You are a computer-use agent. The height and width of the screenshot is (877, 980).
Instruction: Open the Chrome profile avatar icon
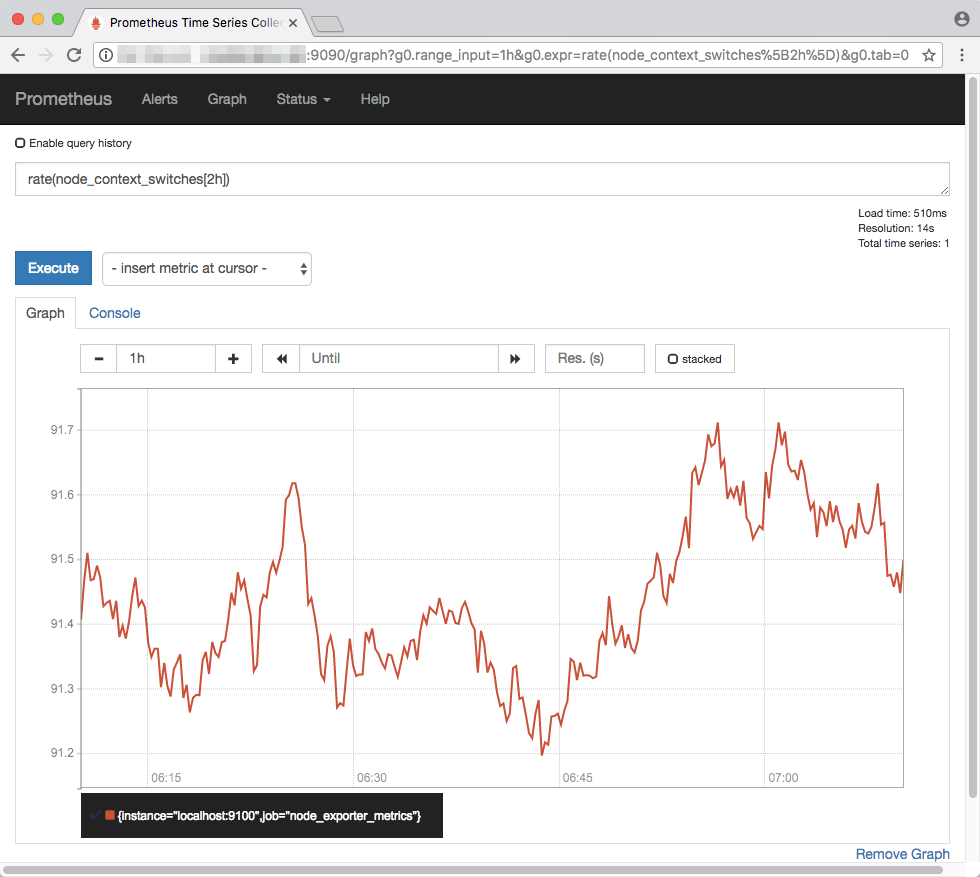click(960, 18)
